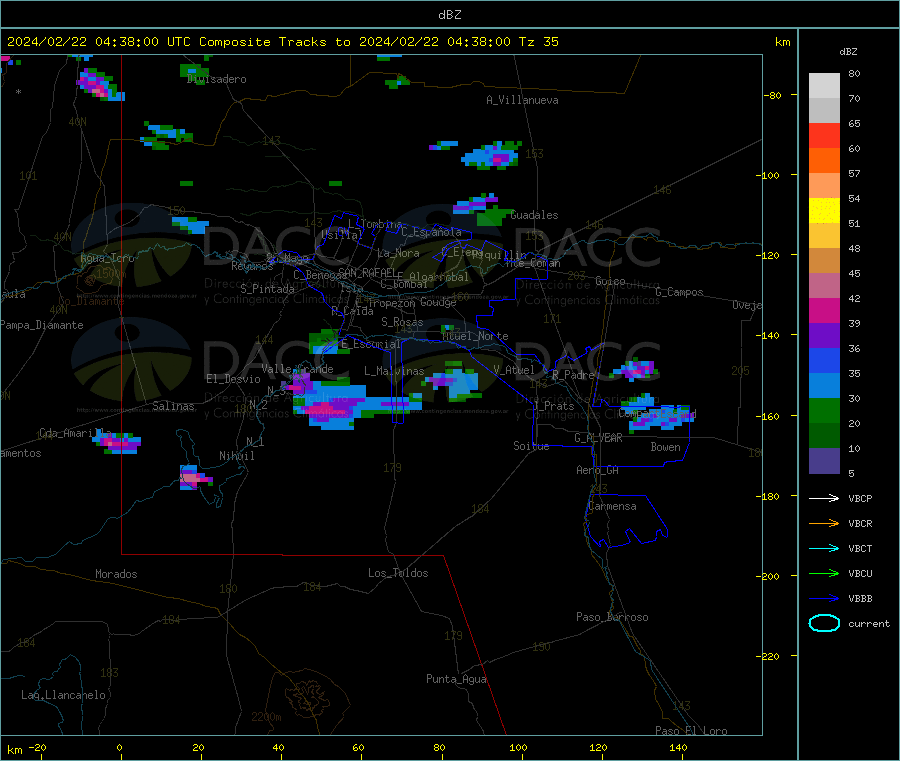Click the storm cell west of Nihuil

coord(194,477)
